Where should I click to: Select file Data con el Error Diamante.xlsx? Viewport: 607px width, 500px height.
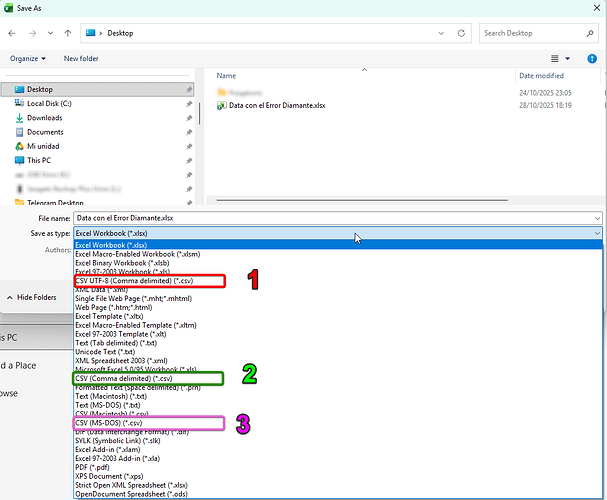click(277, 105)
